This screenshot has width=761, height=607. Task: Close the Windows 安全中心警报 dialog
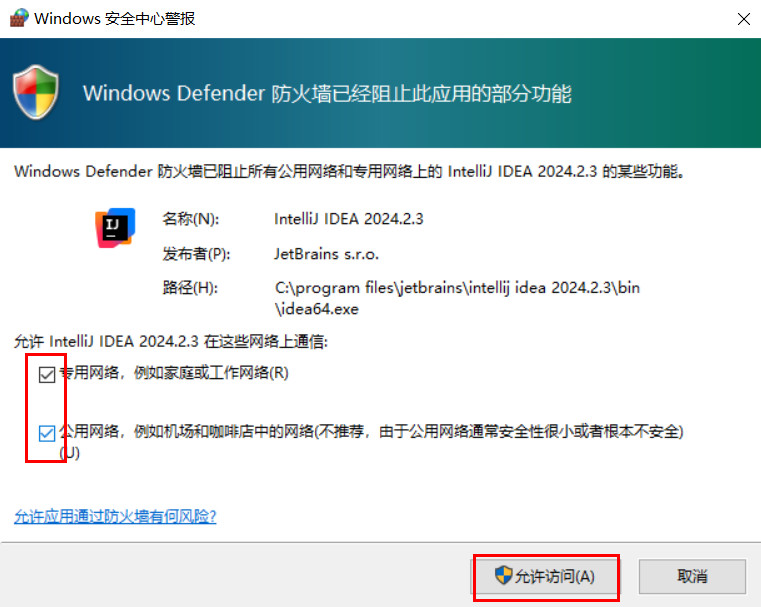click(x=744, y=19)
